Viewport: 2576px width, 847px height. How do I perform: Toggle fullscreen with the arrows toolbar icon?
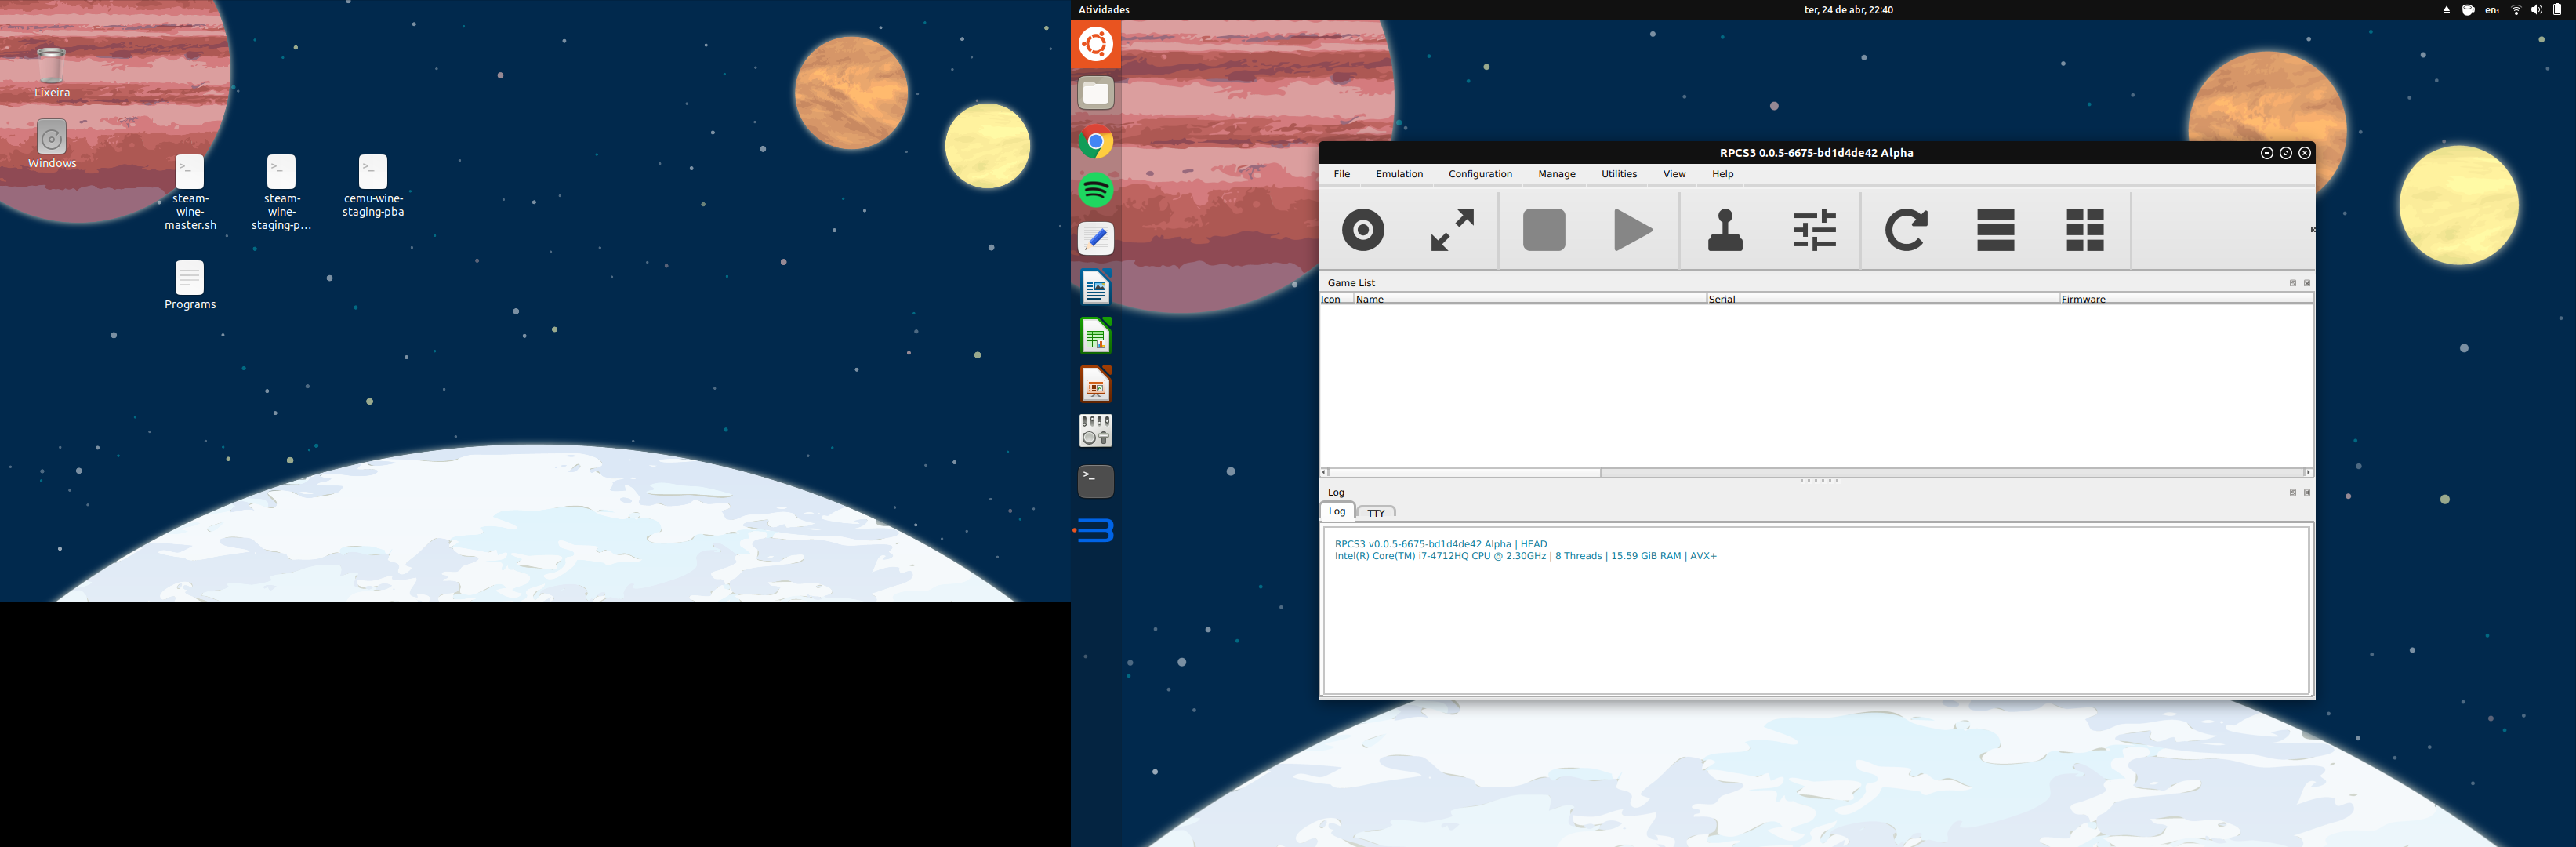(x=1452, y=230)
